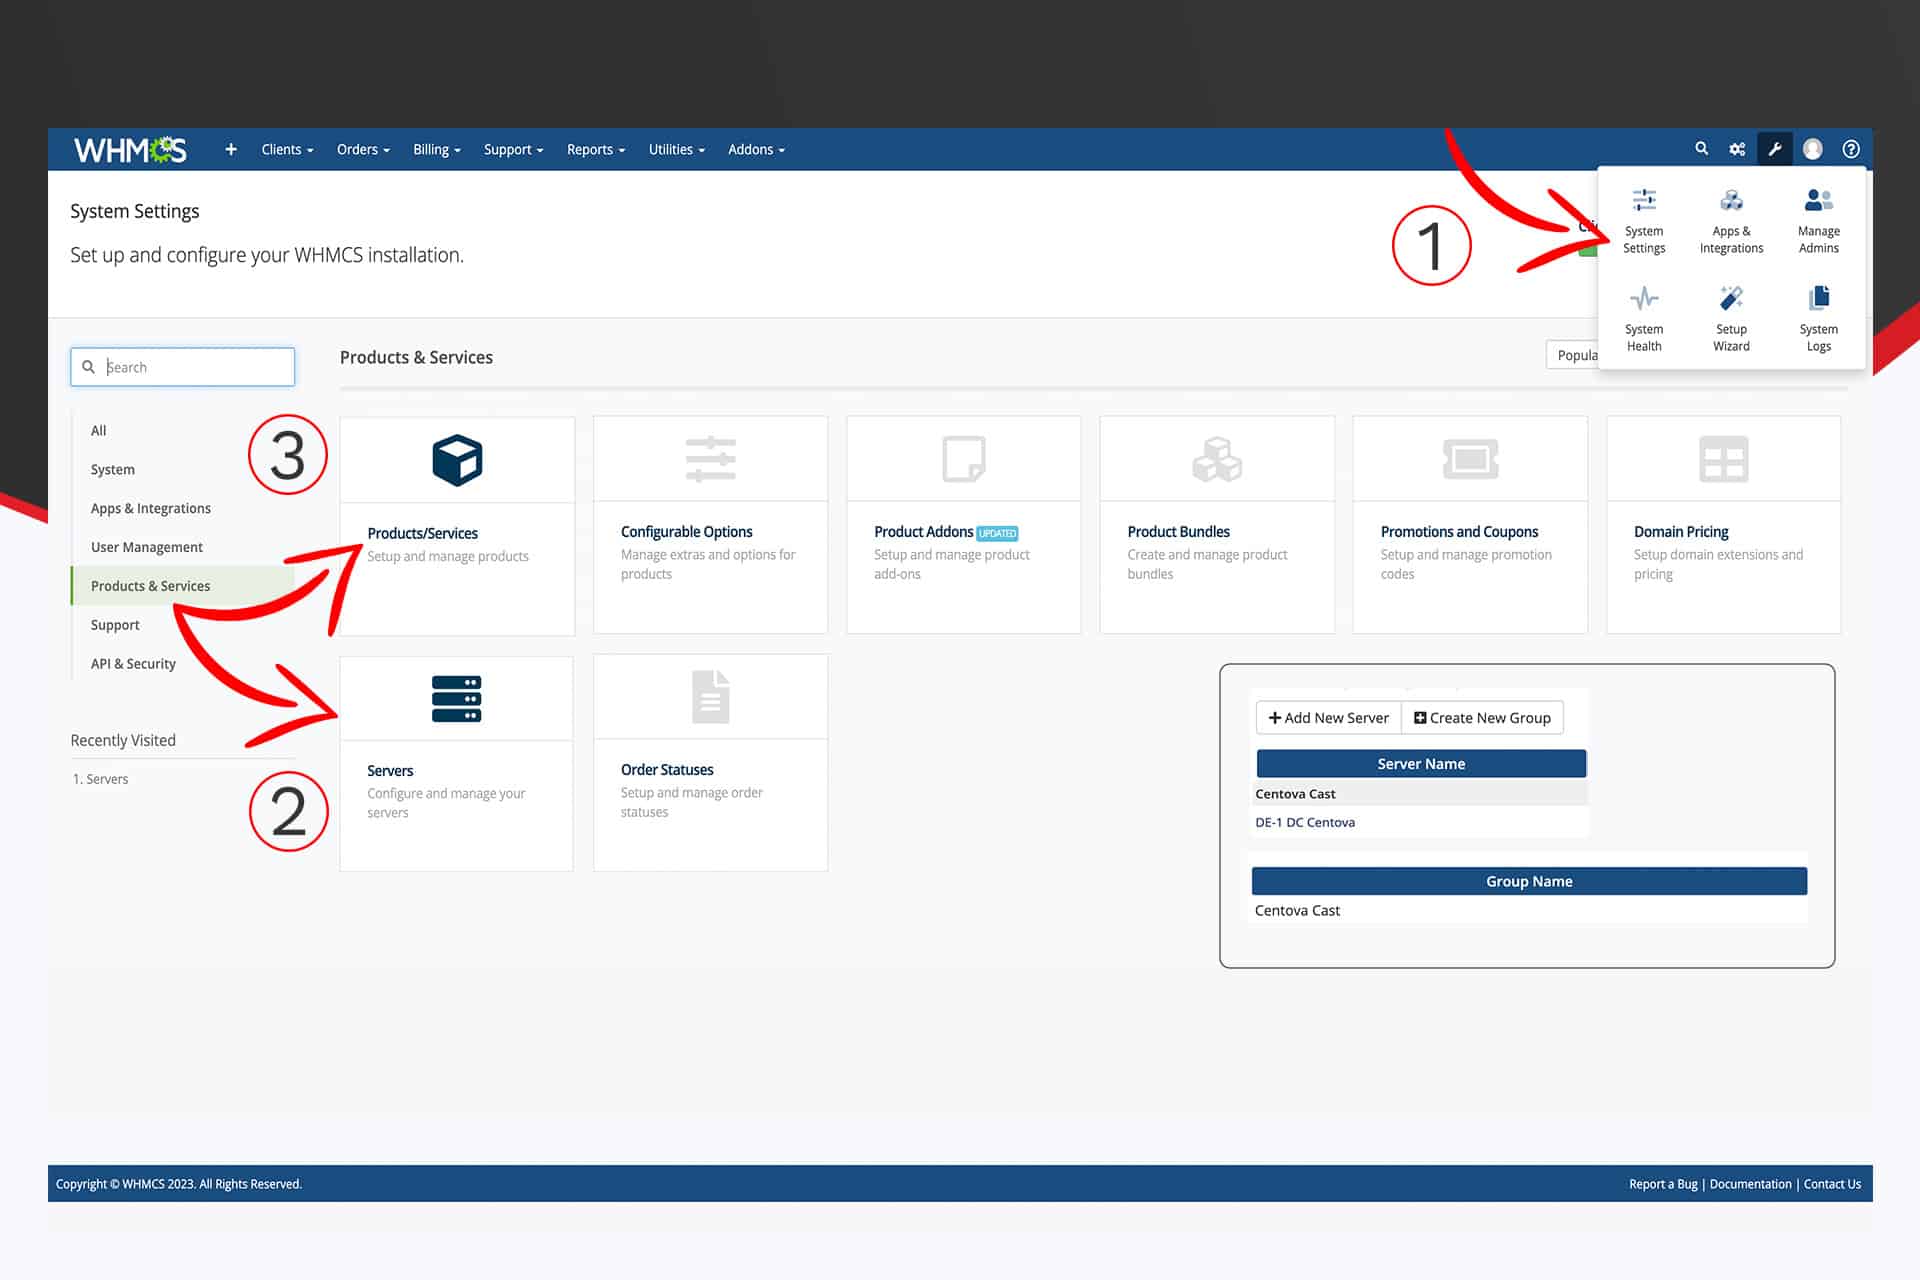Image resolution: width=1920 pixels, height=1280 pixels.
Task: Click the Centova Cast group name entry
Action: [x=1297, y=910]
